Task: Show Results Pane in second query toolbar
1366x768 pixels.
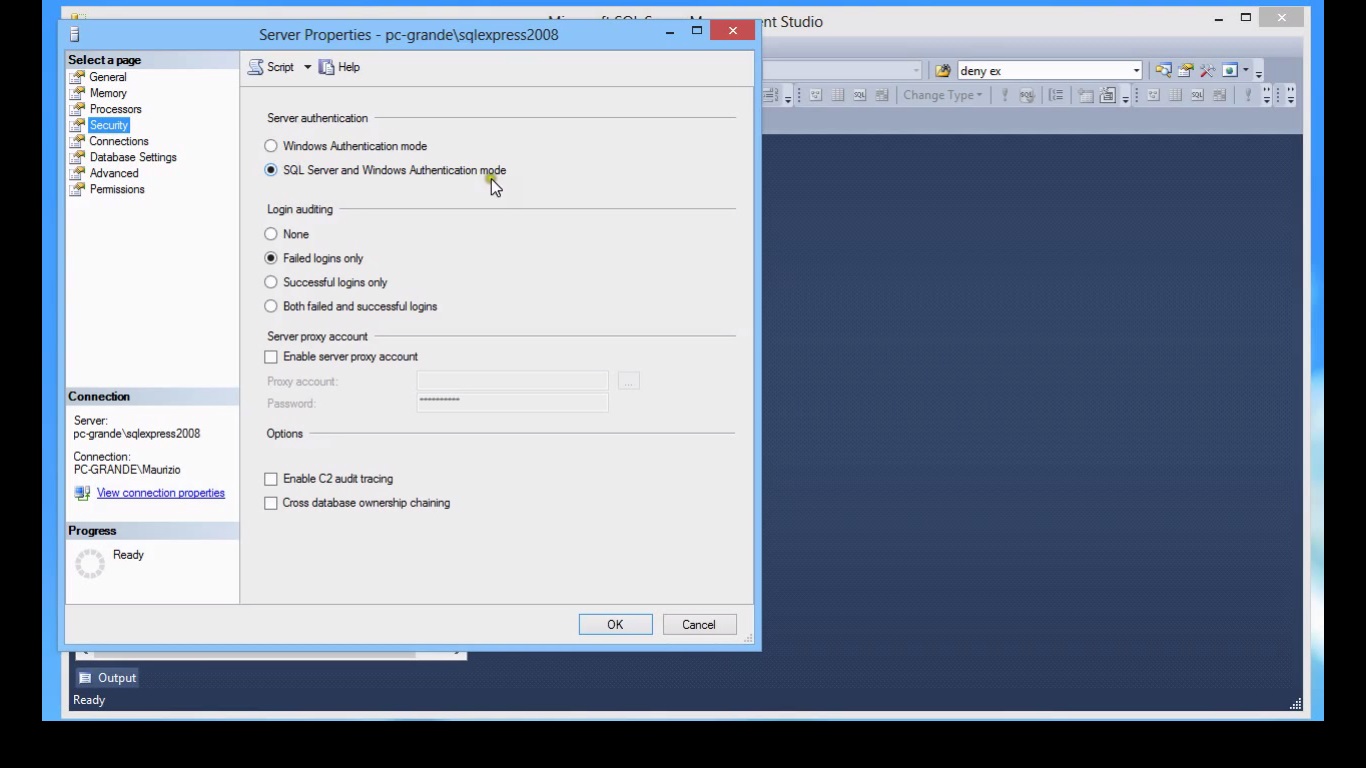Action: click(x=1219, y=95)
